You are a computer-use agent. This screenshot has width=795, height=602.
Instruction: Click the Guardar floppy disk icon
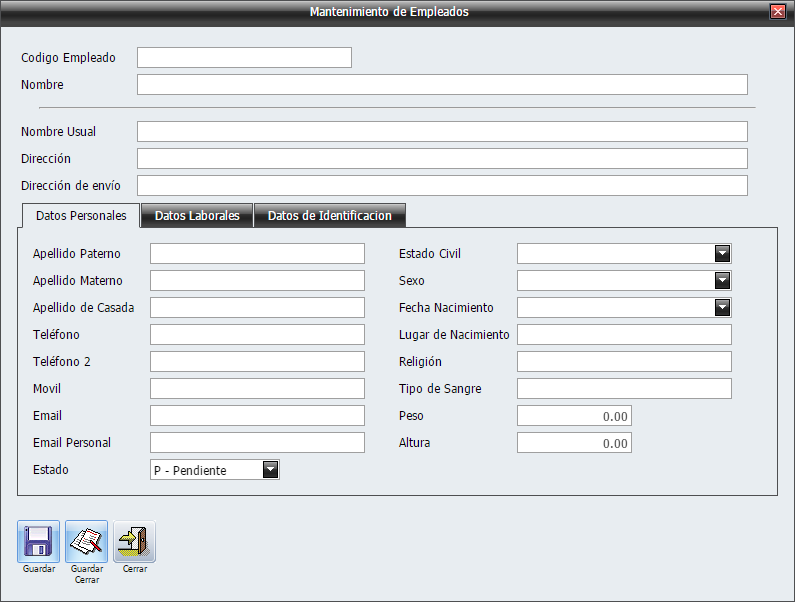[x=38, y=541]
